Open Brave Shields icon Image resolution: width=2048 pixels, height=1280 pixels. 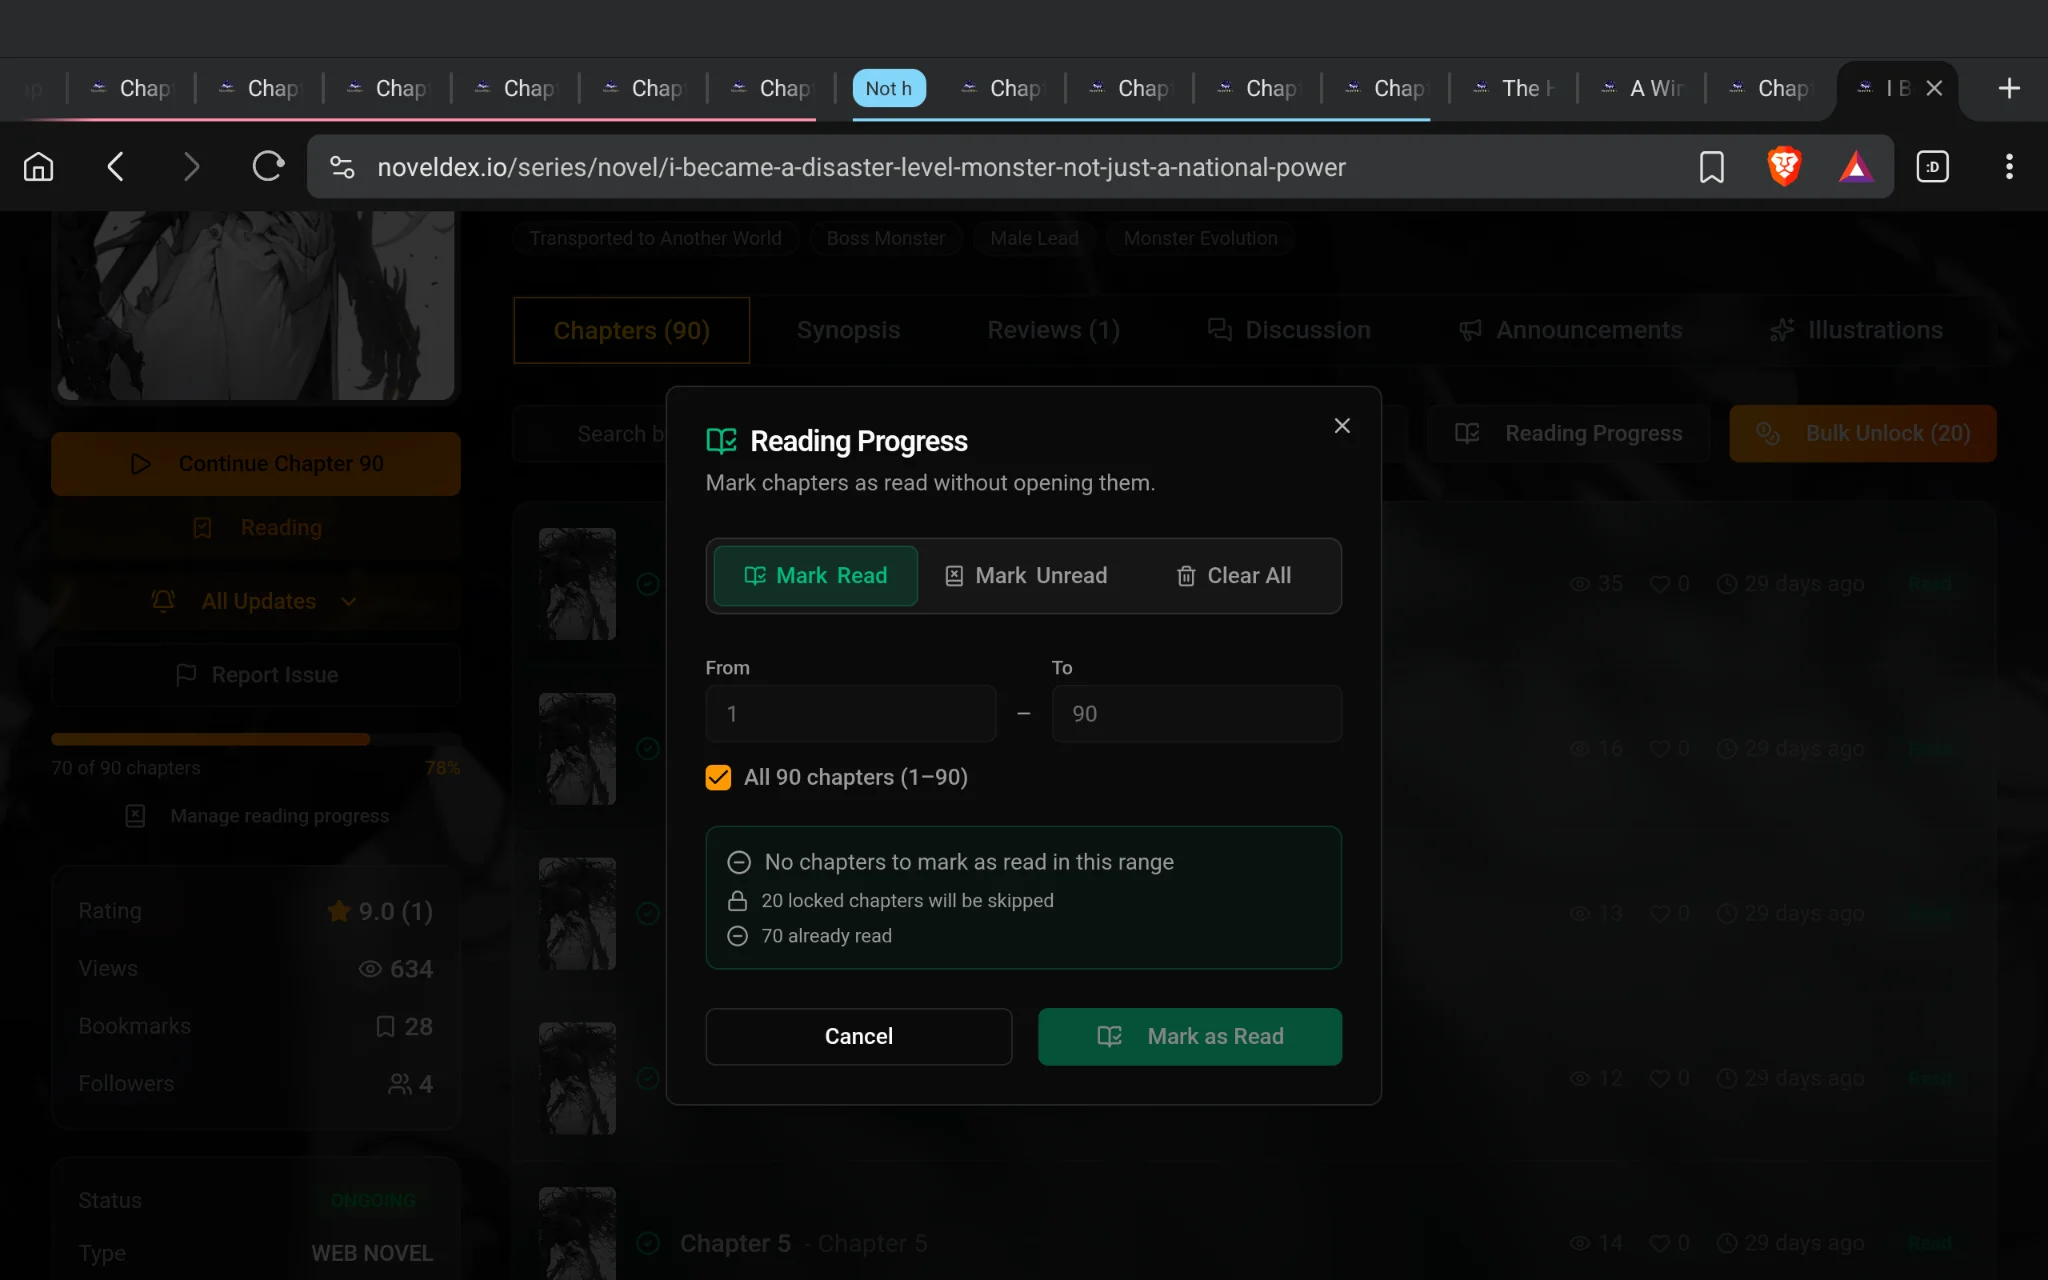(1784, 167)
